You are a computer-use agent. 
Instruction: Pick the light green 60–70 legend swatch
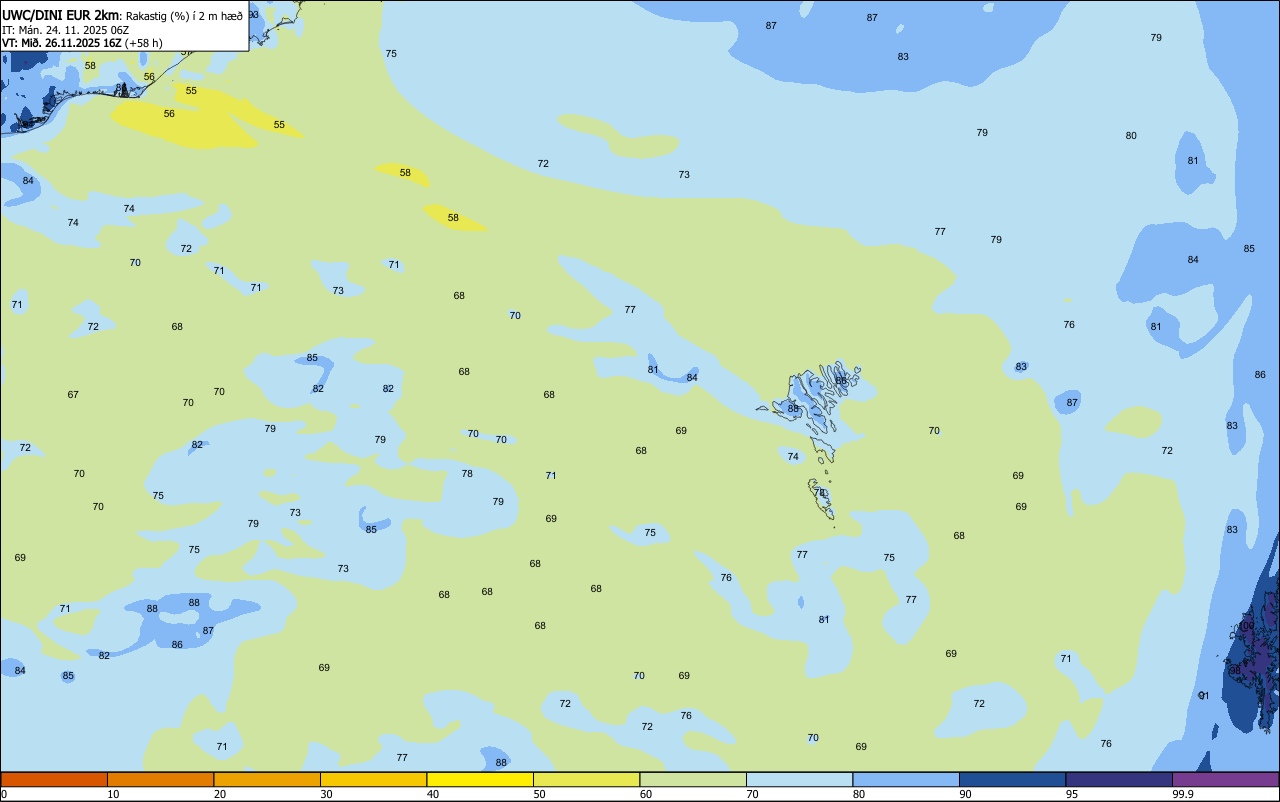693,779
